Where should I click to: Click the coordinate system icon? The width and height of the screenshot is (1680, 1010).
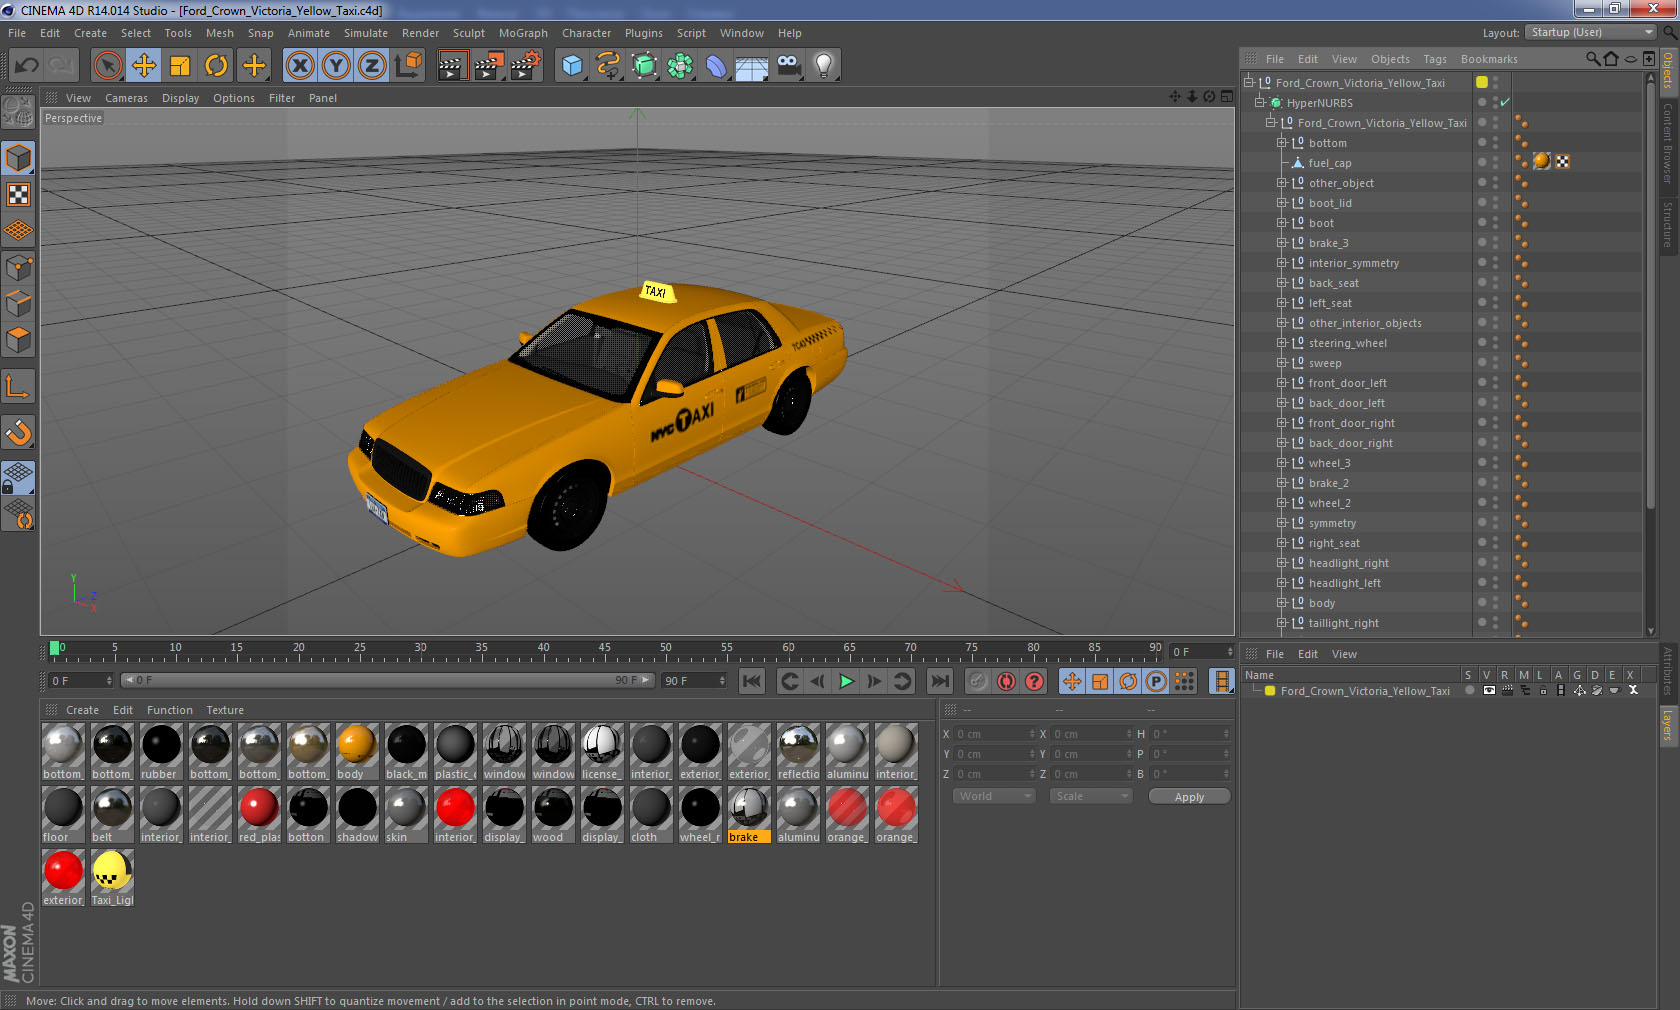point(408,66)
